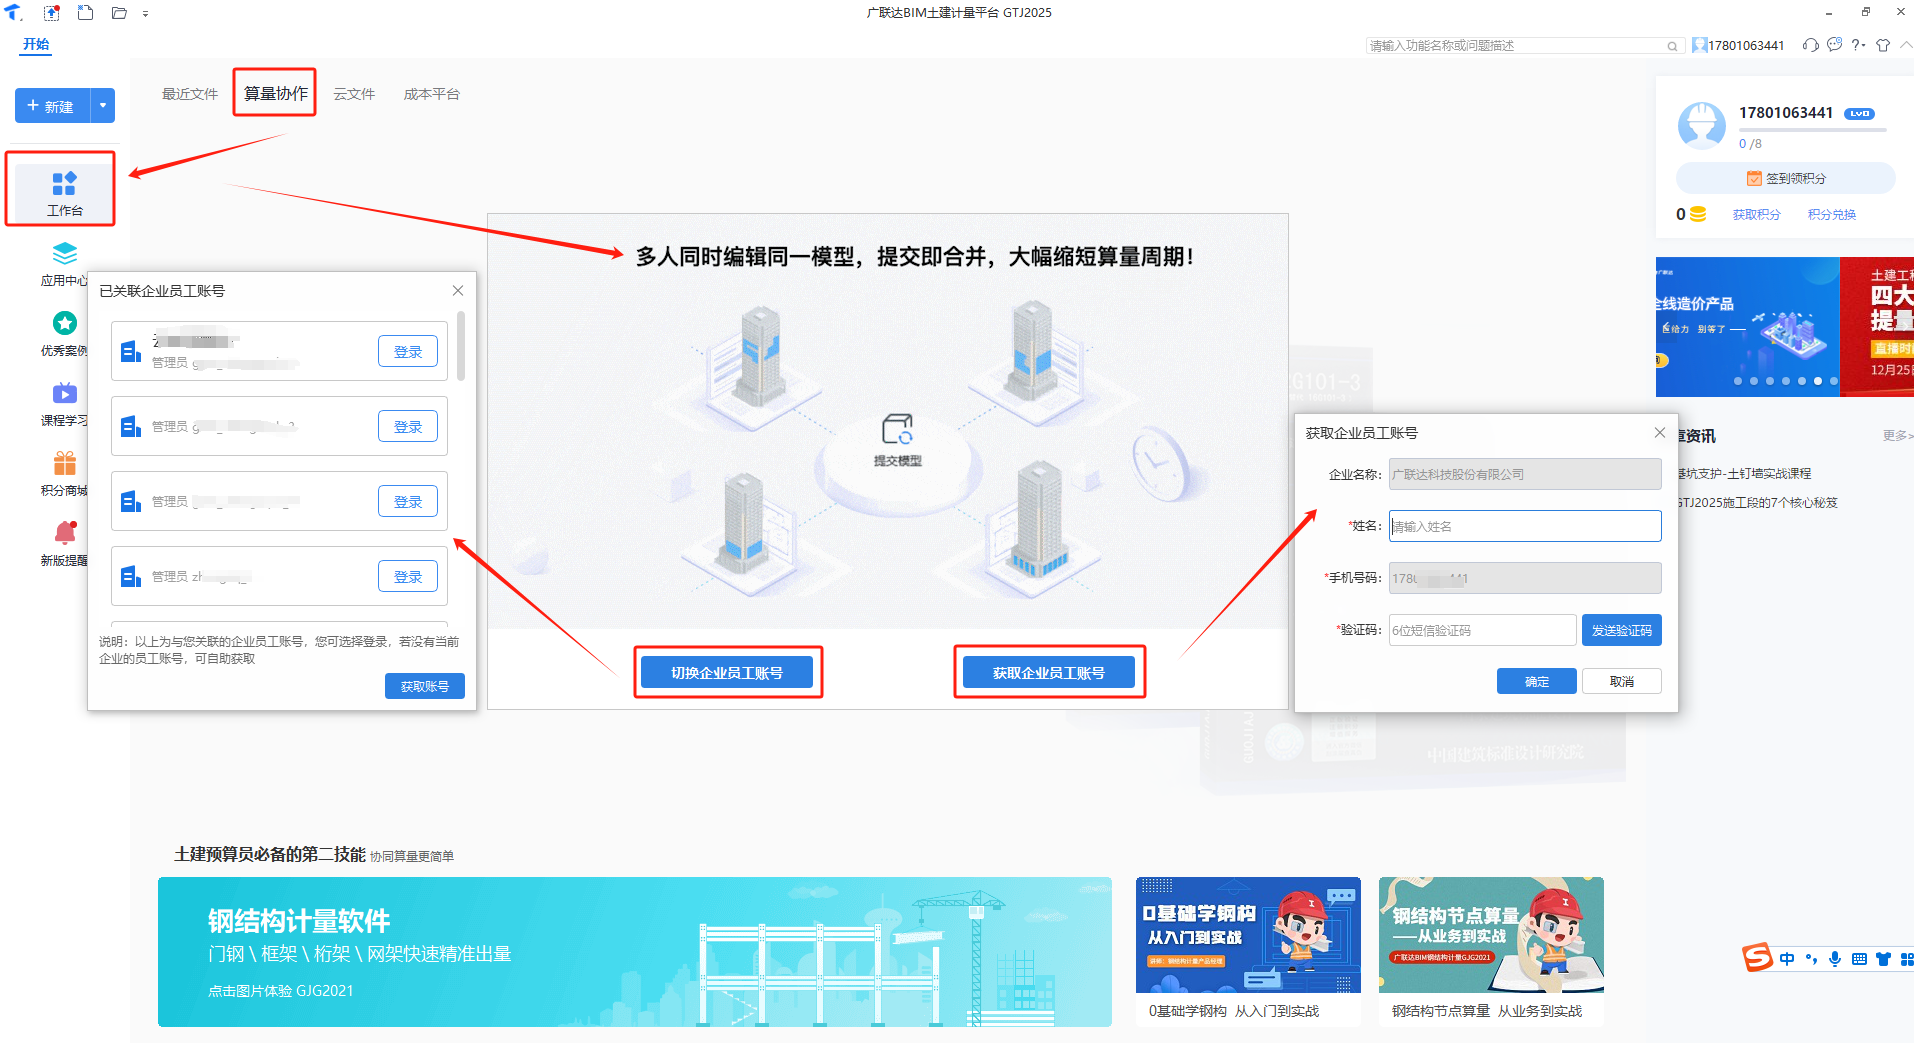Open the 工作台 (Workbench) panel in sidebar
Viewport: 1914px width, 1043px height.
(x=63, y=192)
